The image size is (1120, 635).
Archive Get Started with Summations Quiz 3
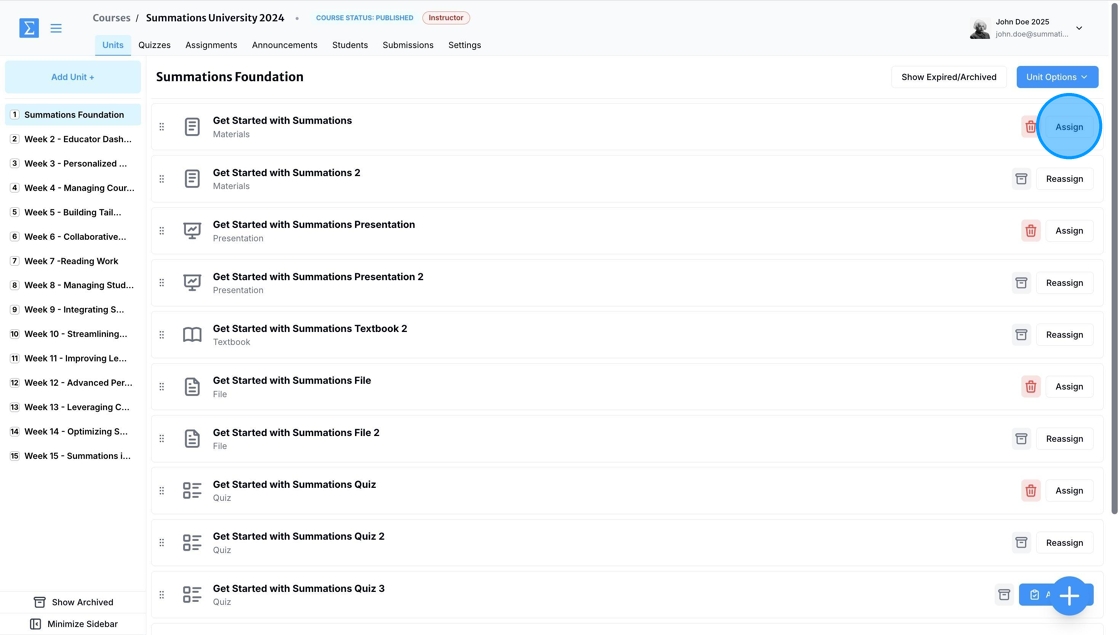(x=1004, y=594)
